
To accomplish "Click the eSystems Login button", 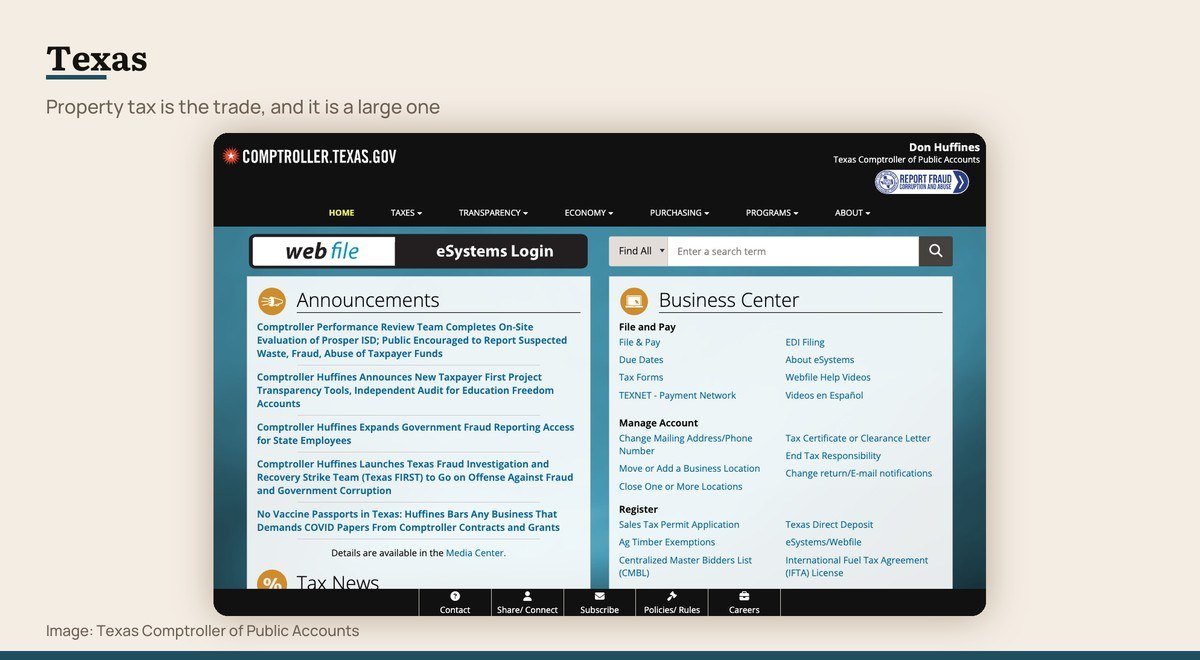I will [x=494, y=251].
